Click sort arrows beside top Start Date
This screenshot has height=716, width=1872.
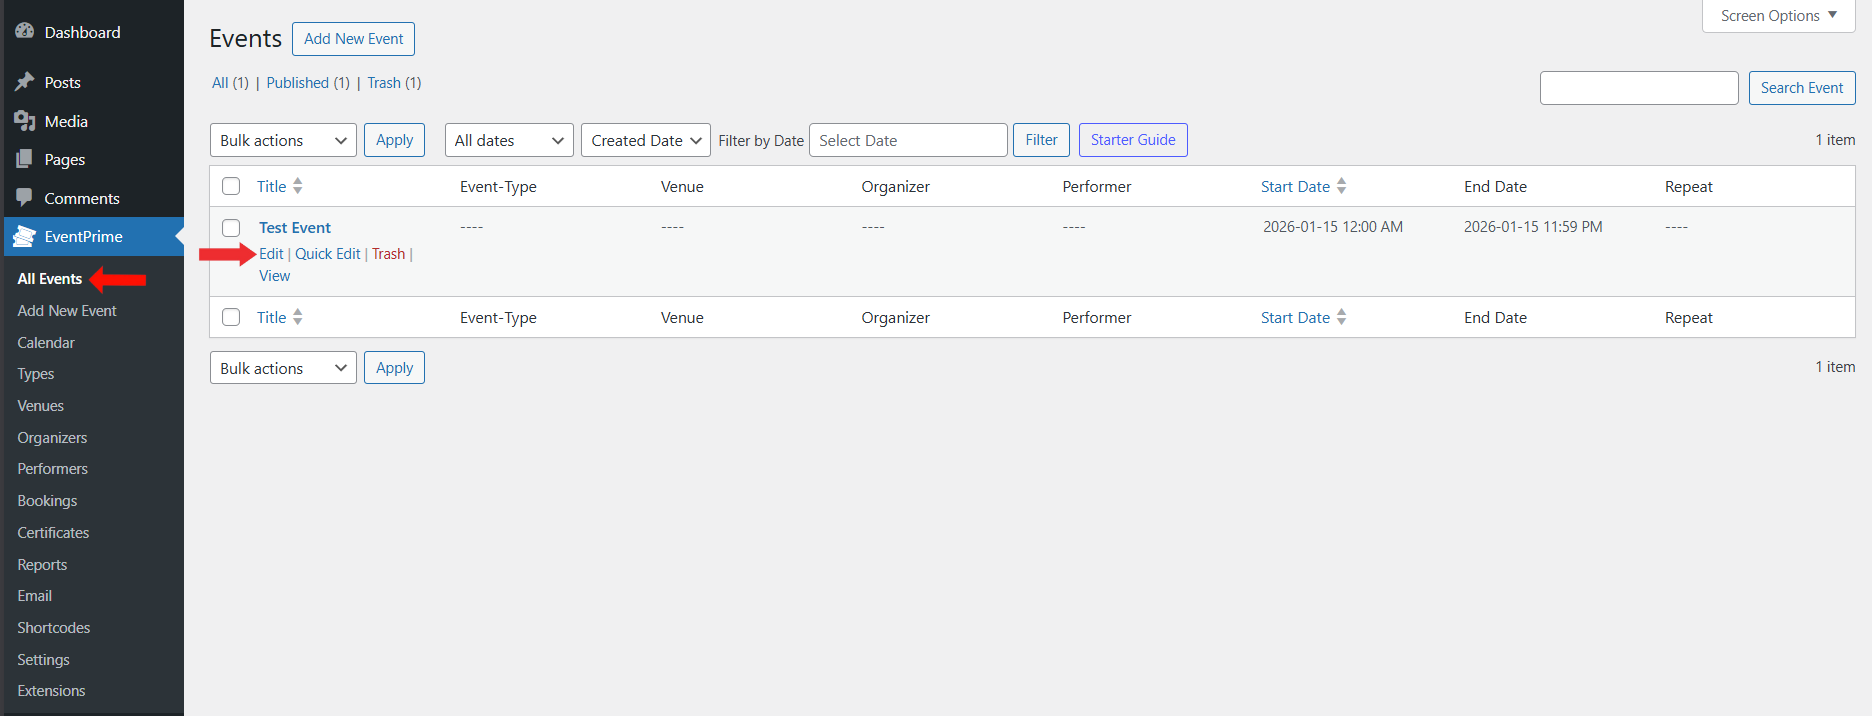(1342, 186)
